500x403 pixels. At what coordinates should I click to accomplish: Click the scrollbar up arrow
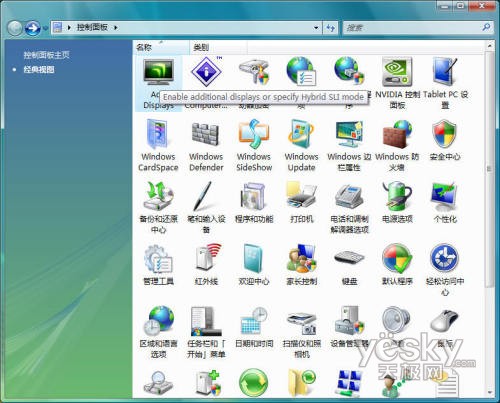tap(490, 45)
